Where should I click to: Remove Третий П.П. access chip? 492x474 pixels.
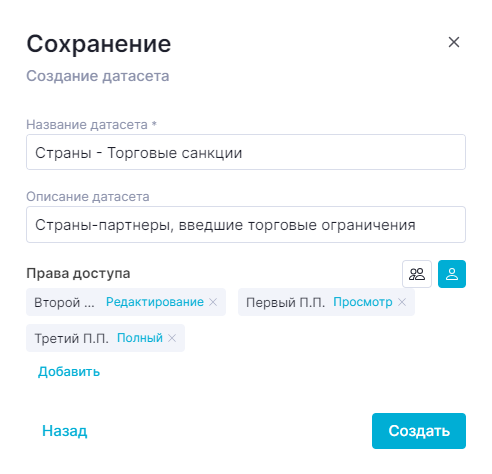pyautogui.click(x=172, y=338)
